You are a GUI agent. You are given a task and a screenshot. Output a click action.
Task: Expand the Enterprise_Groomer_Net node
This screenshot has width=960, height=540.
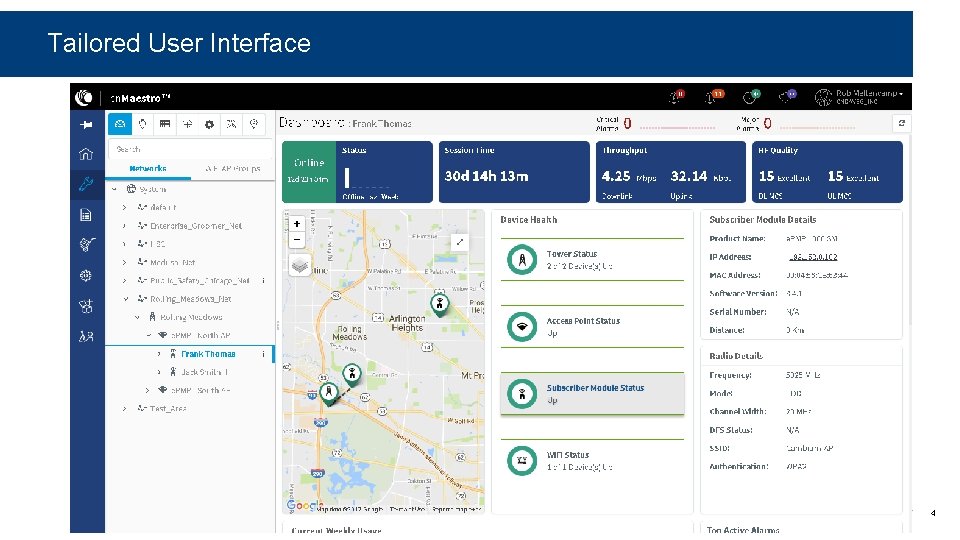coord(124,226)
